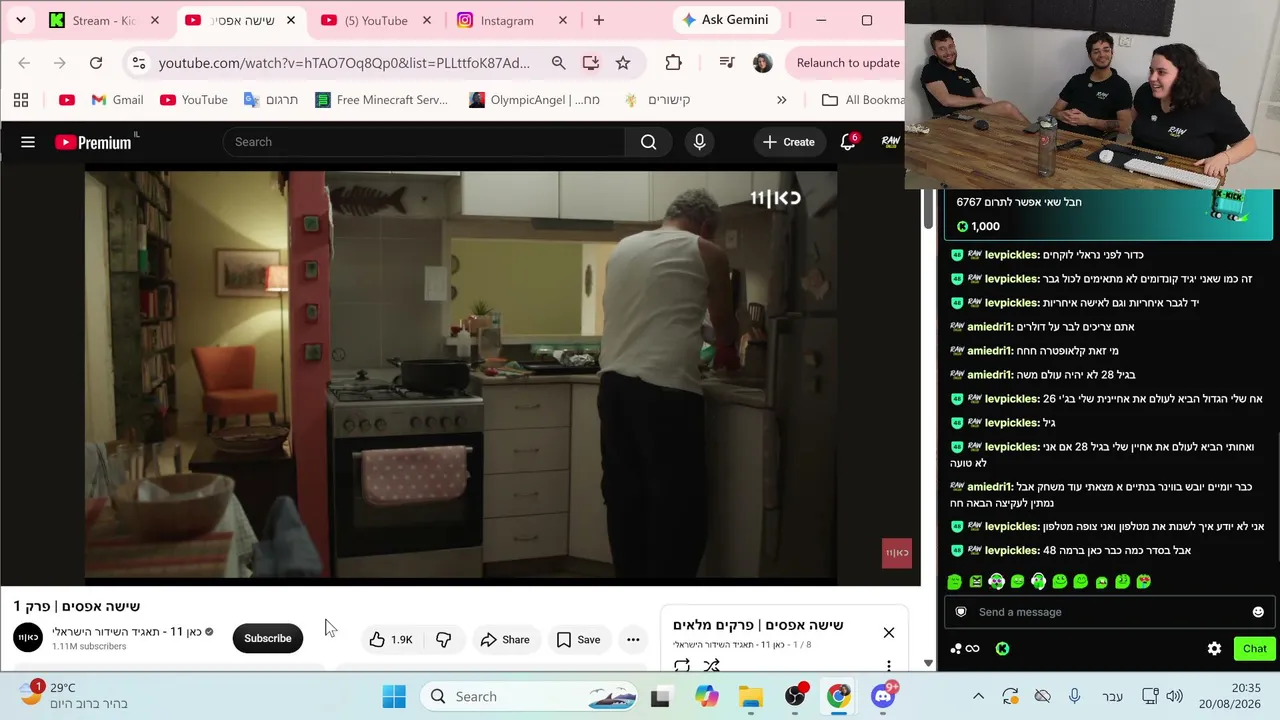This screenshot has width=1280, height=720.
Task: Open Discord from the taskbar
Action: coord(883,697)
